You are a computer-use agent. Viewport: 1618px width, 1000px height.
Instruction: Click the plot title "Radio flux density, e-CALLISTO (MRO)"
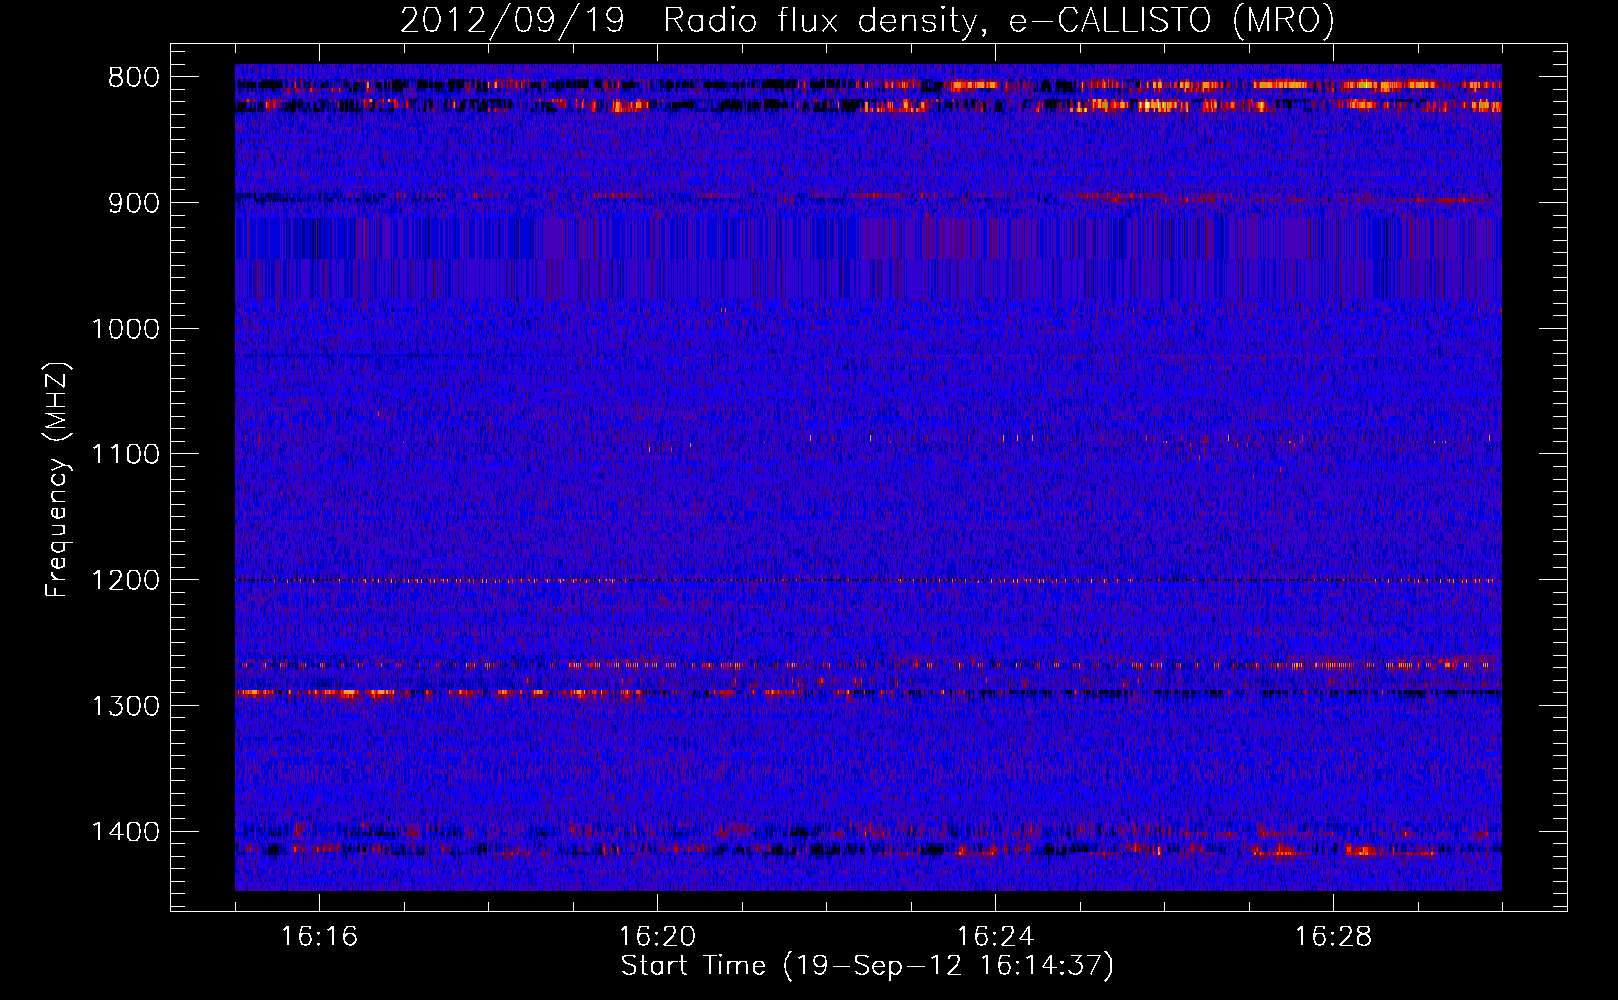pyautogui.click(x=999, y=20)
